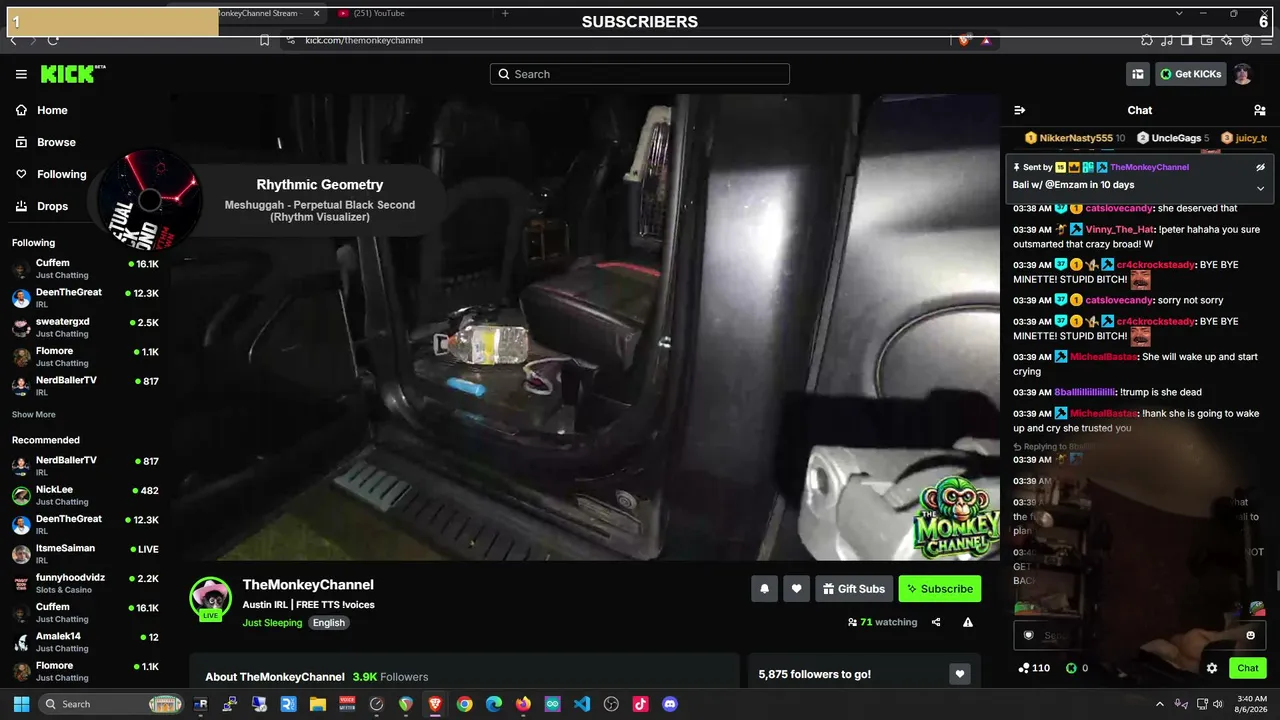Open Vinny_The_Hat's username in chat
Image resolution: width=1280 pixels, height=720 pixels.
1120,229
